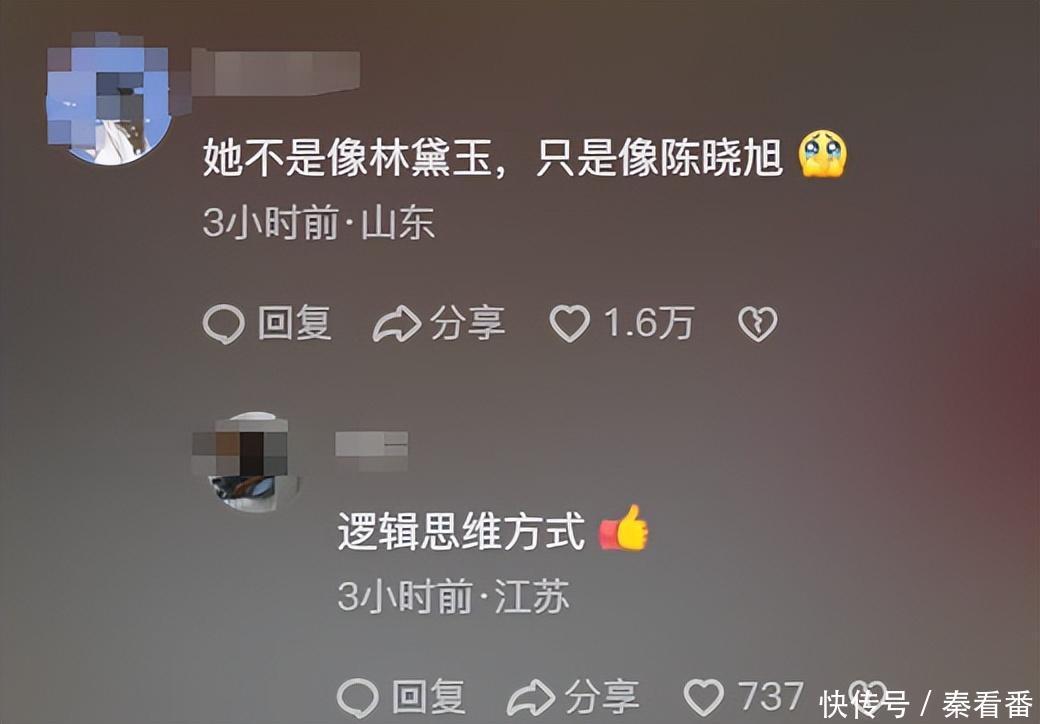The width and height of the screenshot is (1040, 724).
Task: Click the share arrow icon under 山东 comment
Action: [x=397, y=324]
